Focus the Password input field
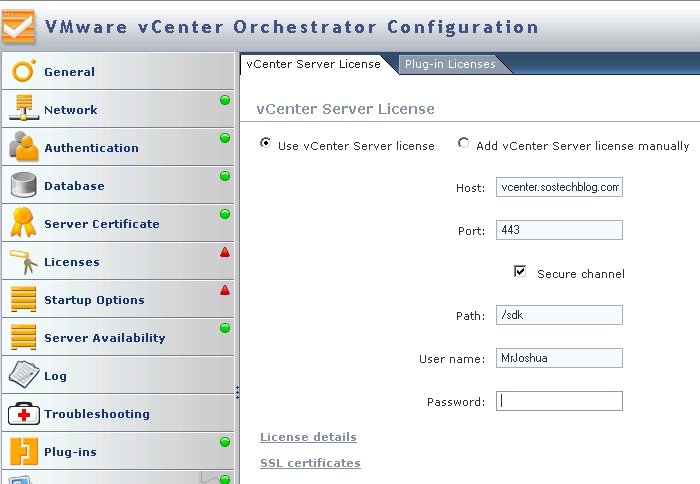700x484 pixels. point(559,401)
